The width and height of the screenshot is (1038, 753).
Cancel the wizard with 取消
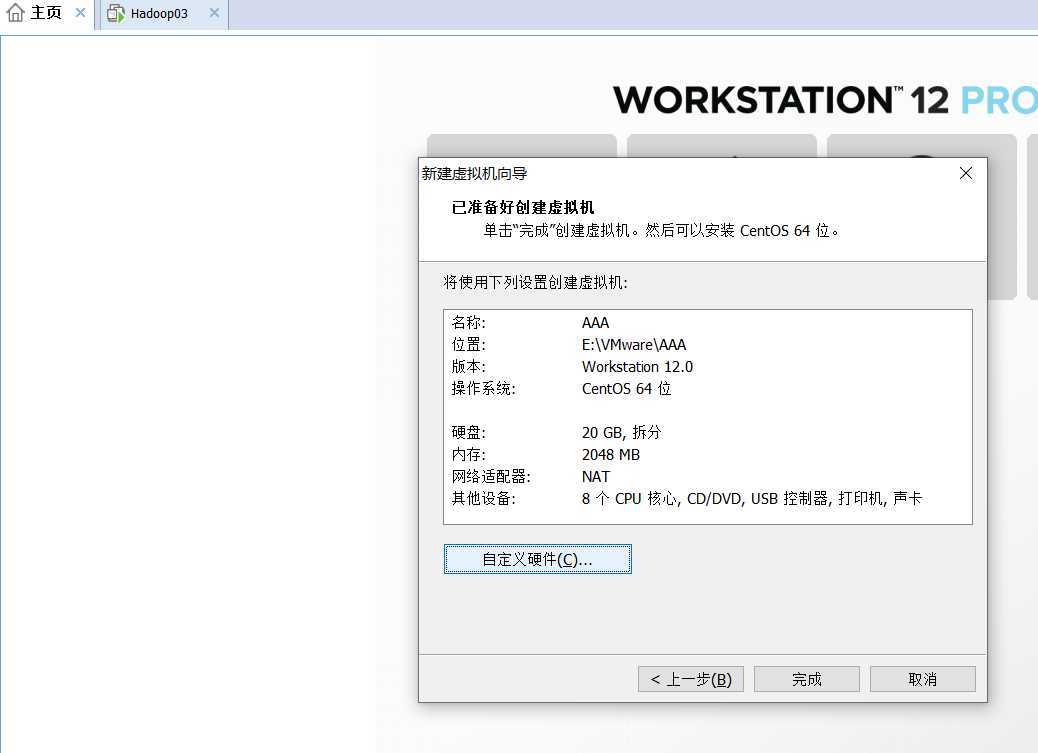[x=922, y=679]
